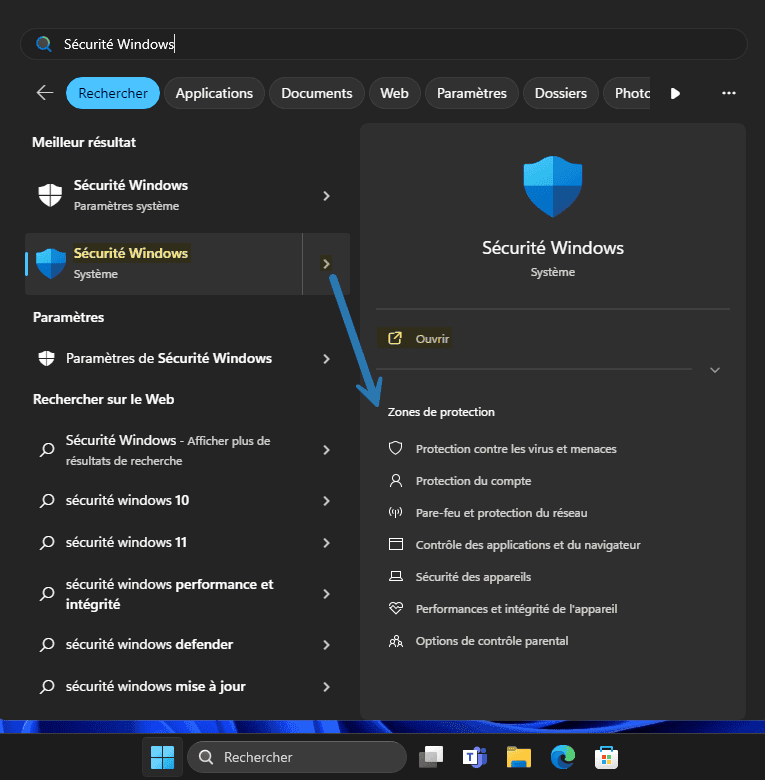The height and width of the screenshot is (780, 765).
Task: Switch to the Web filter tab
Action: (x=394, y=93)
